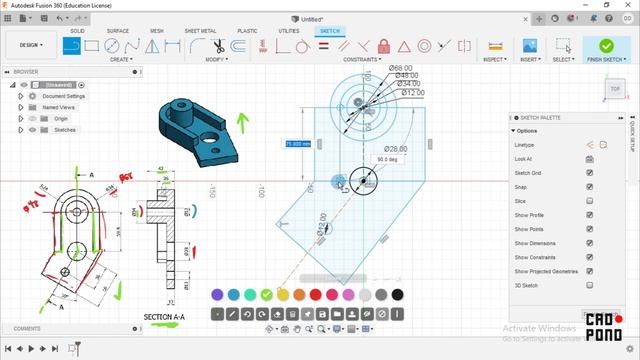Switch to the PLASTIC tab
Image resolution: width=640 pixels, height=360 pixels.
coord(247,31)
